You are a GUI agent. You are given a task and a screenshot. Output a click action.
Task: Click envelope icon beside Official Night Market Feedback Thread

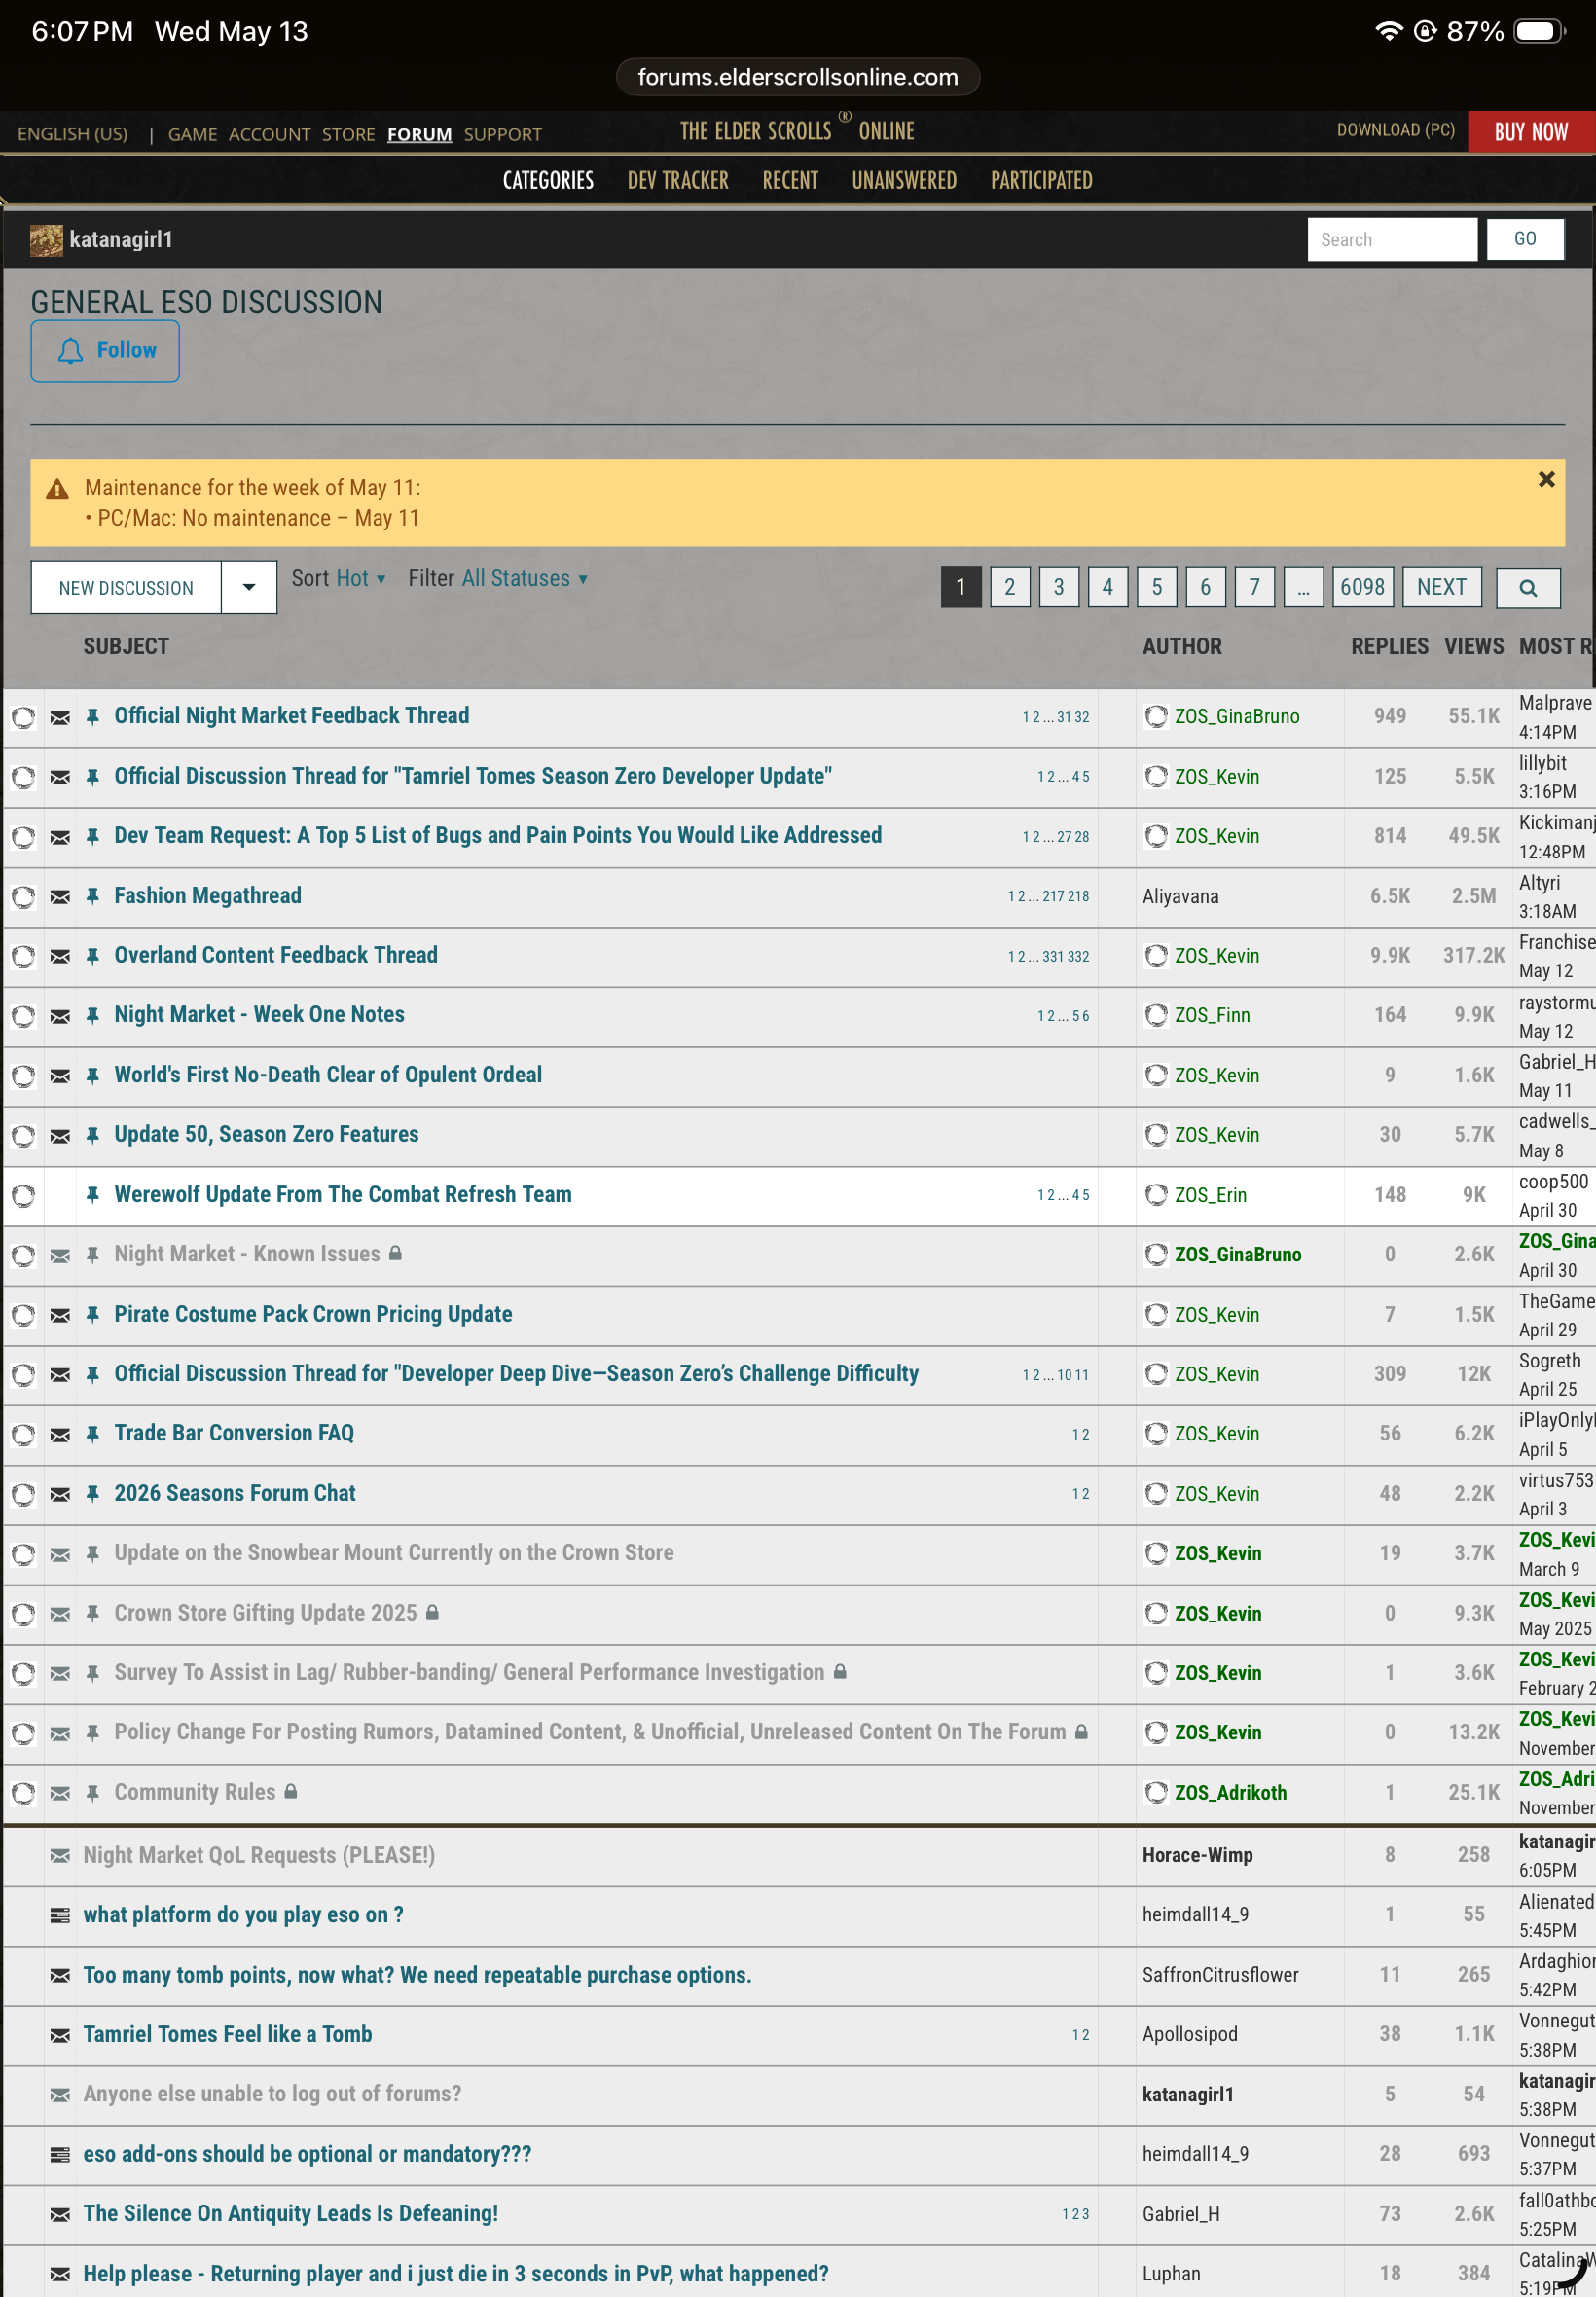(x=60, y=718)
